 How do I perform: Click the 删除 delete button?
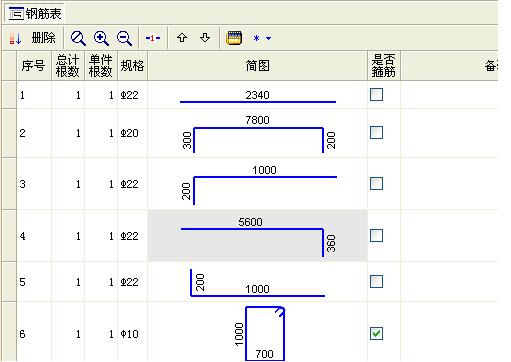pyautogui.click(x=43, y=38)
